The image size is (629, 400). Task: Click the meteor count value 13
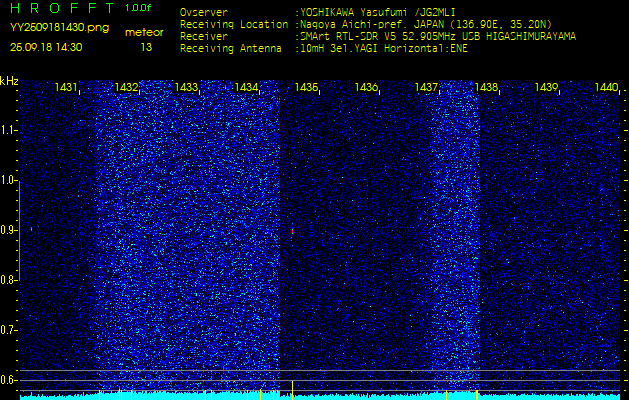pos(146,47)
